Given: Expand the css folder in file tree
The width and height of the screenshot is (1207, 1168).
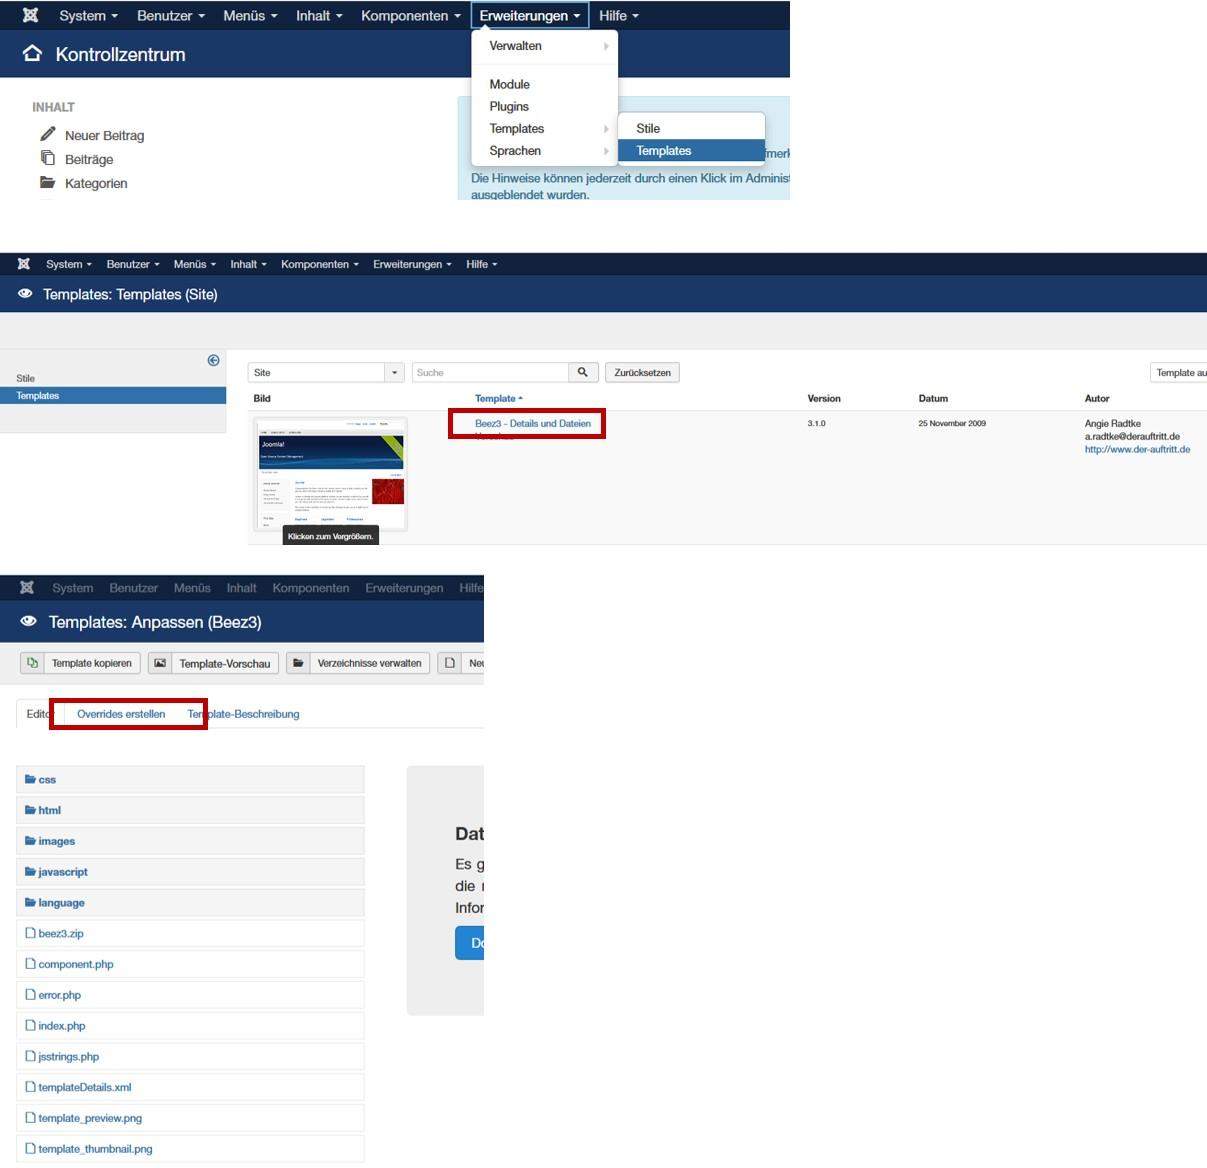Looking at the screenshot, I should tap(46, 779).
